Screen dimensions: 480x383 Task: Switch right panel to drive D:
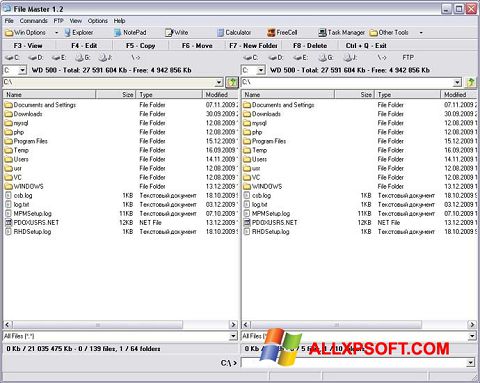[275, 58]
